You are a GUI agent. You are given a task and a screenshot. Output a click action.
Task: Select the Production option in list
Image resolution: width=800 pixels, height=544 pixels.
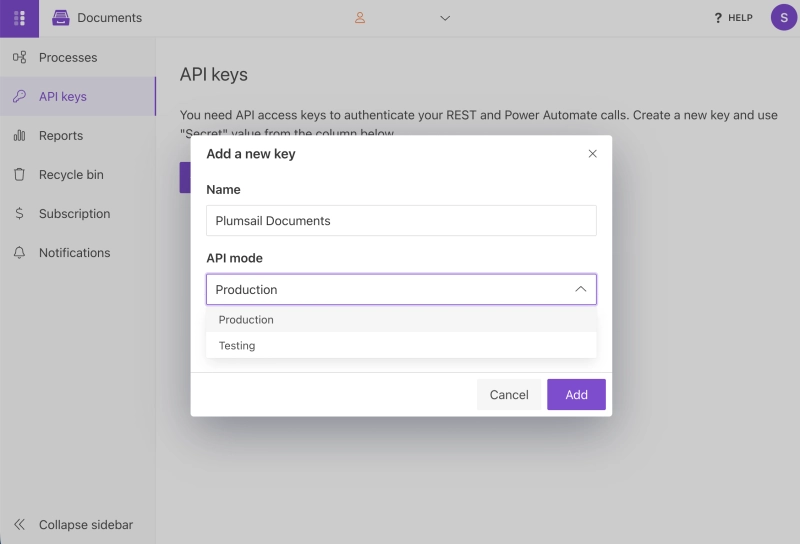click(x=401, y=319)
